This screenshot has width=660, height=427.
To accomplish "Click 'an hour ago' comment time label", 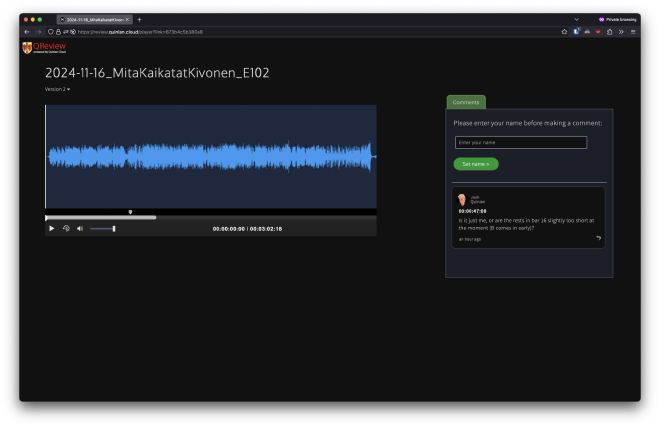I will [469, 239].
